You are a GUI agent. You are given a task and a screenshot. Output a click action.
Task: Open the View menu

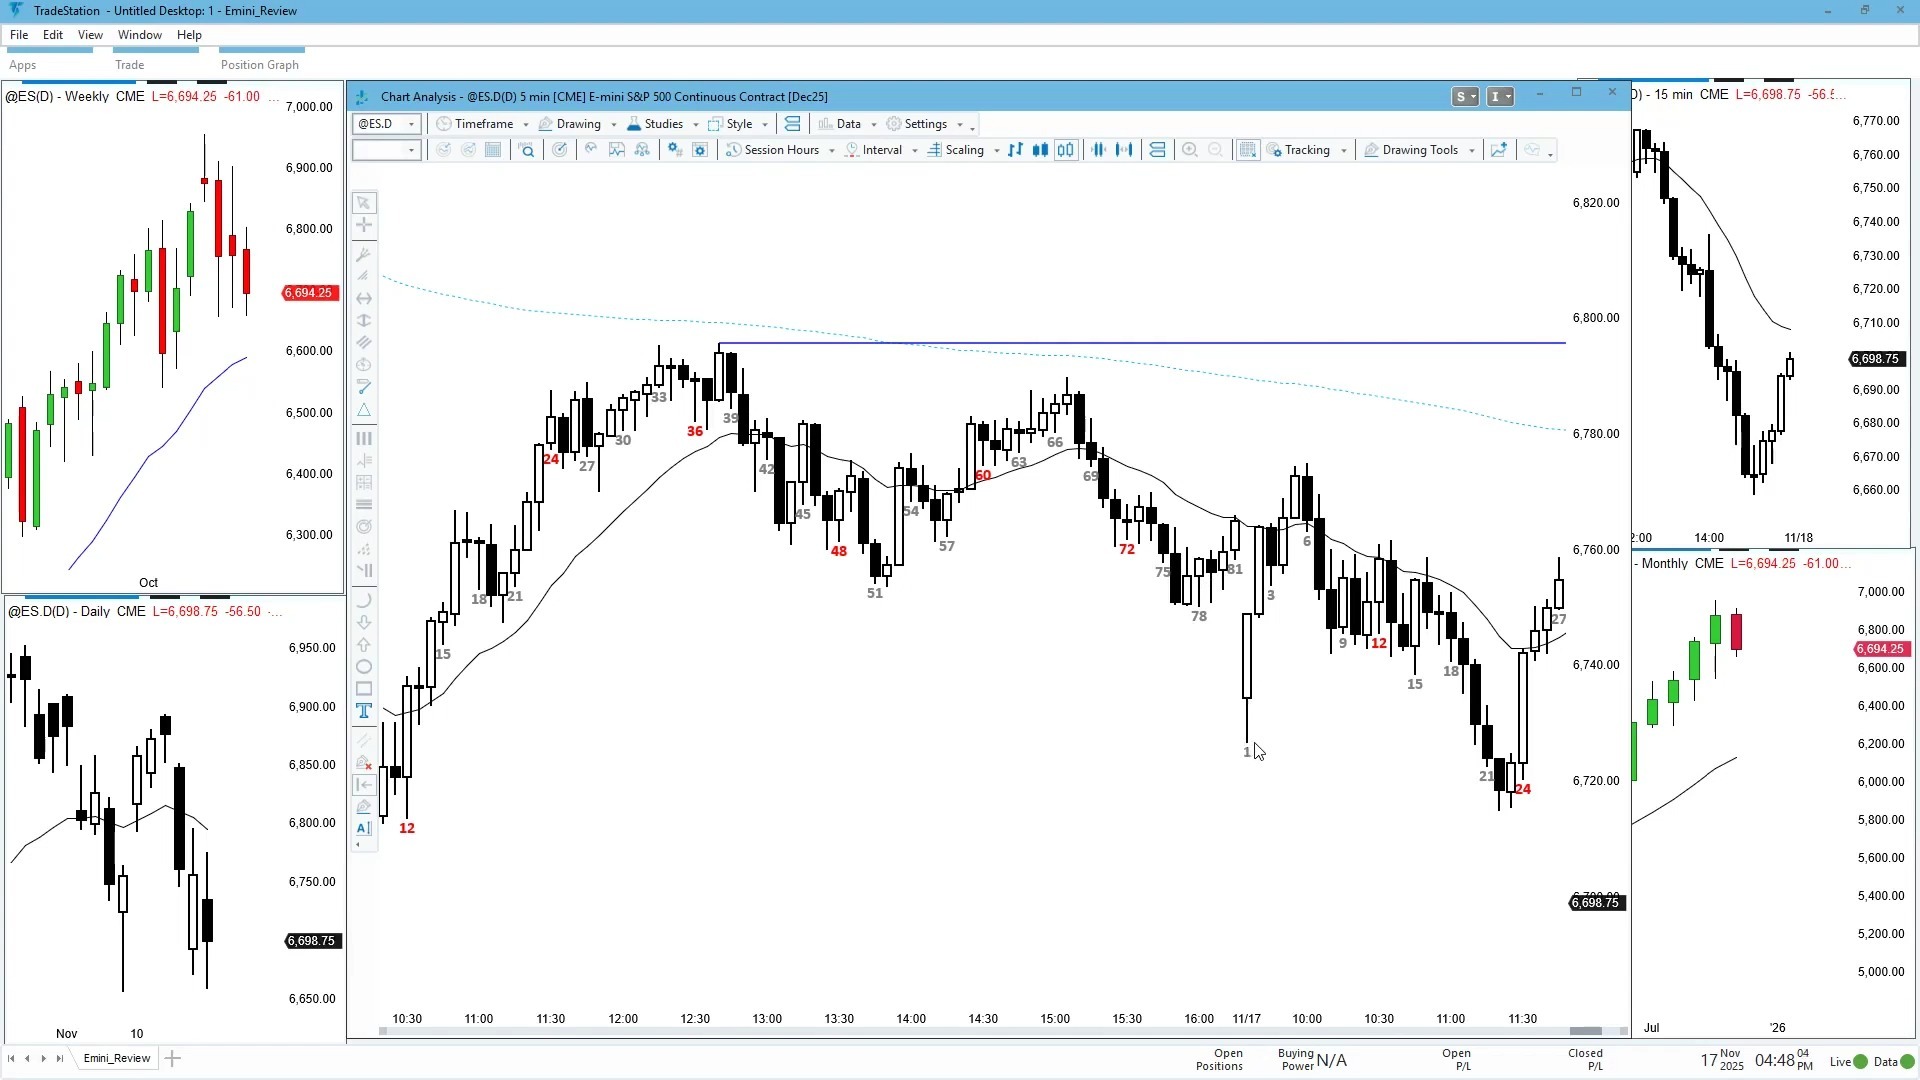90,35
